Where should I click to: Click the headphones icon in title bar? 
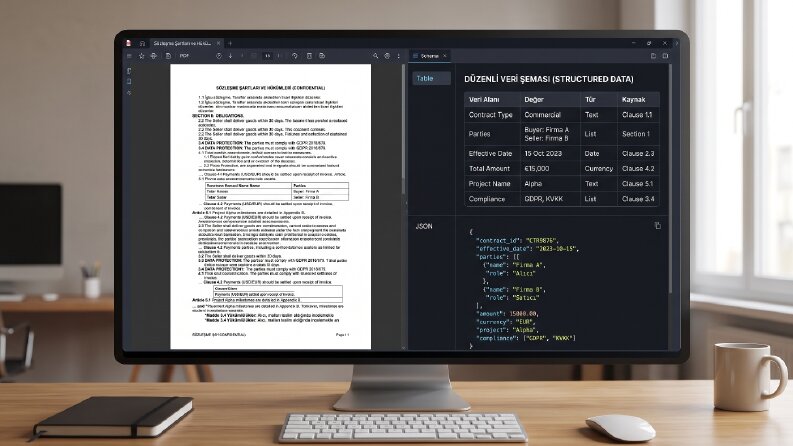[x=142, y=43]
